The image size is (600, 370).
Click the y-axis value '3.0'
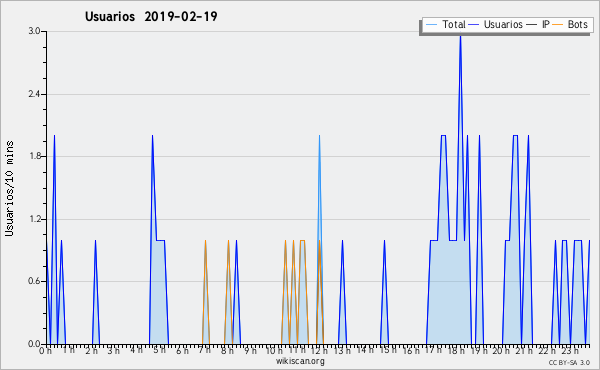coord(34,31)
